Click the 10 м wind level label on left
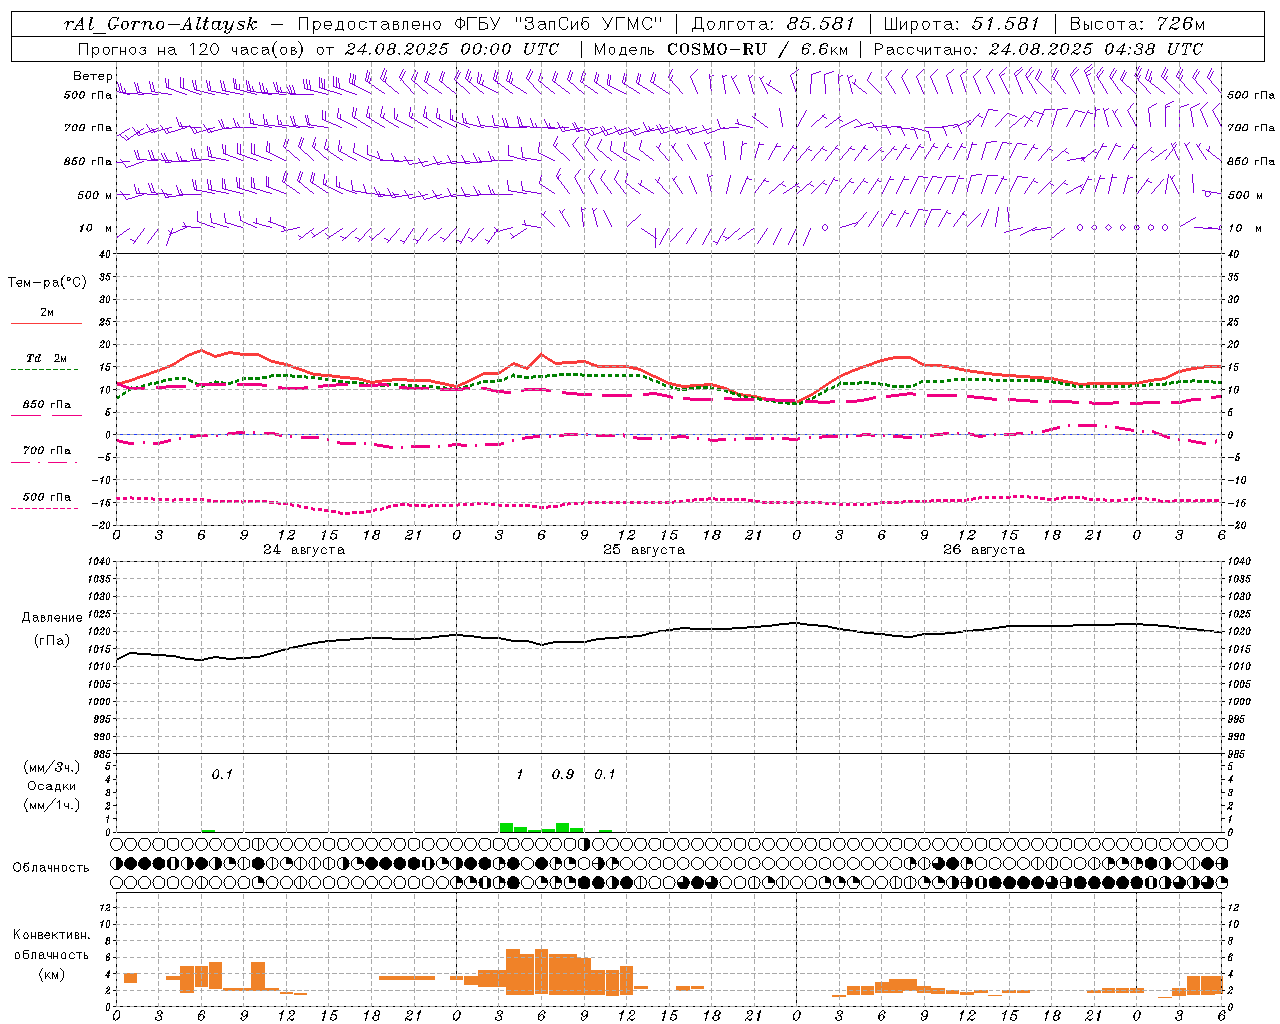Viewport: 1280px width, 1024px height. click(96, 228)
